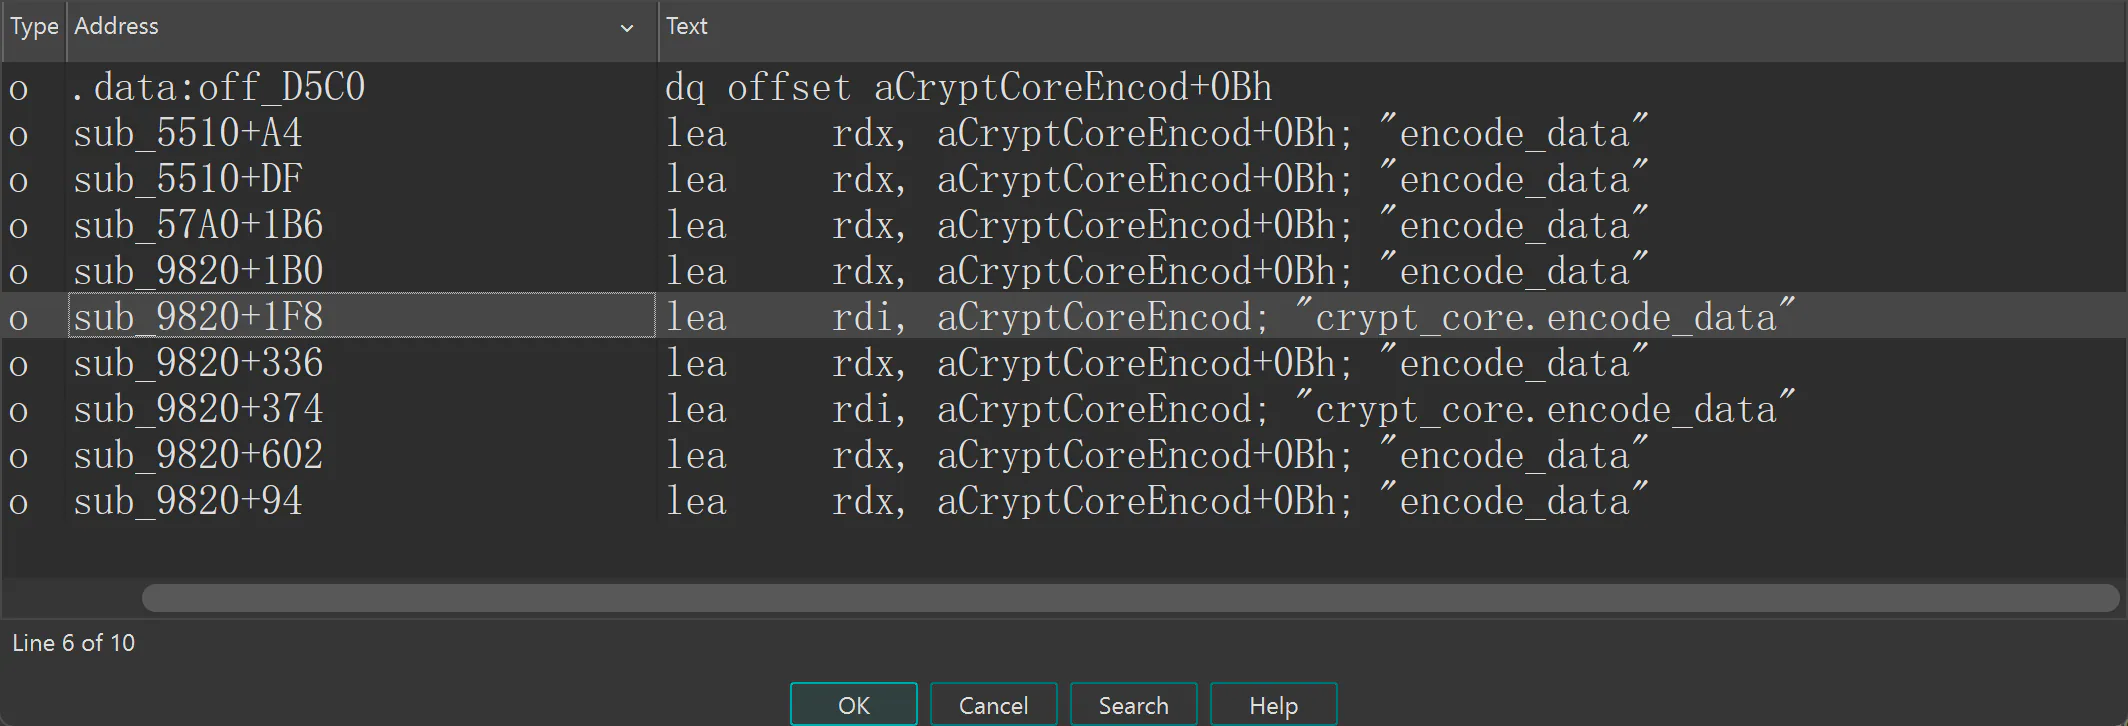Click the OK button

[853, 704]
